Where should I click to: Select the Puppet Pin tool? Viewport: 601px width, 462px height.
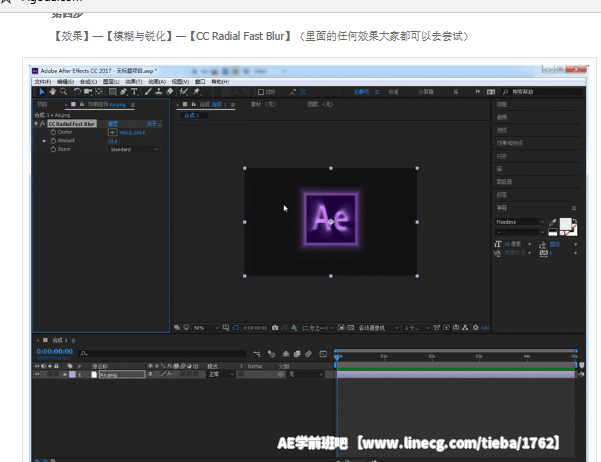tap(197, 92)
